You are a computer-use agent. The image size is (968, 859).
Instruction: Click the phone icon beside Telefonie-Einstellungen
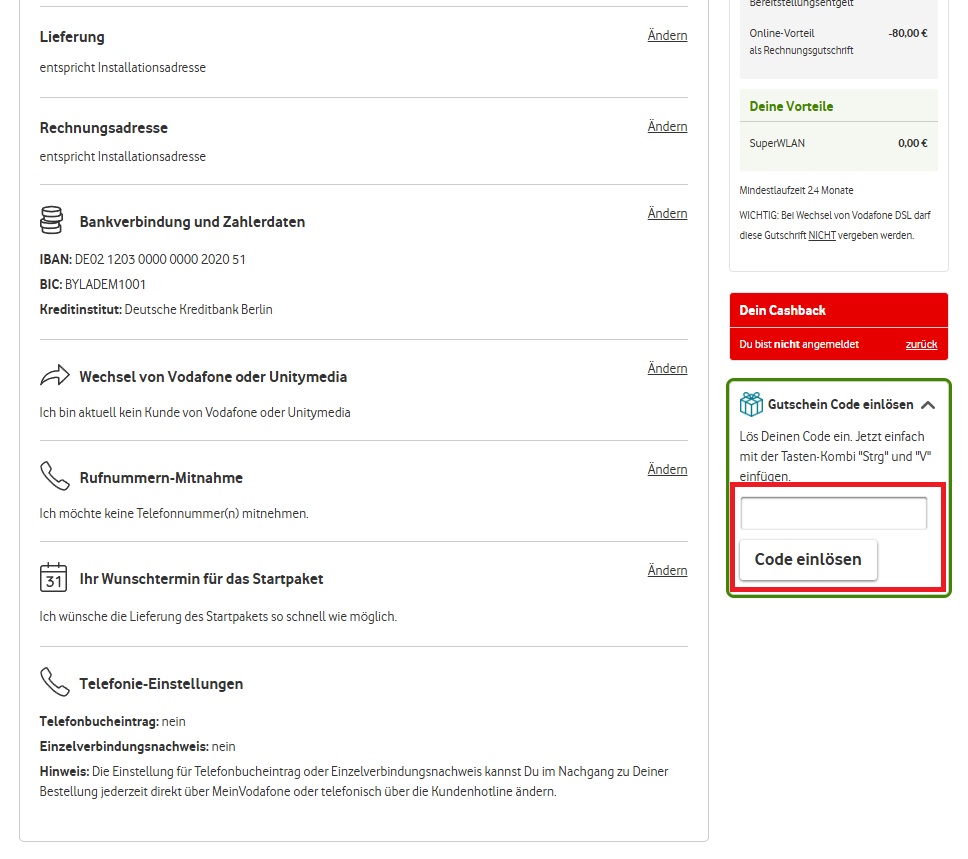pos(53,683)
